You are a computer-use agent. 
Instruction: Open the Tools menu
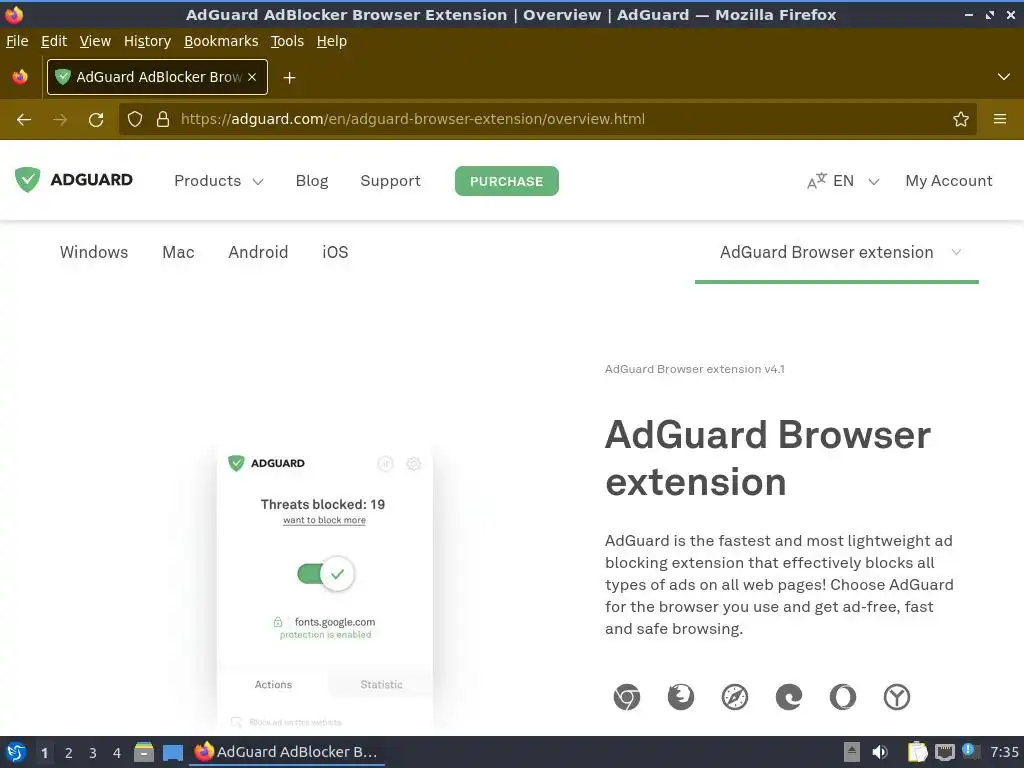point(287,41)
